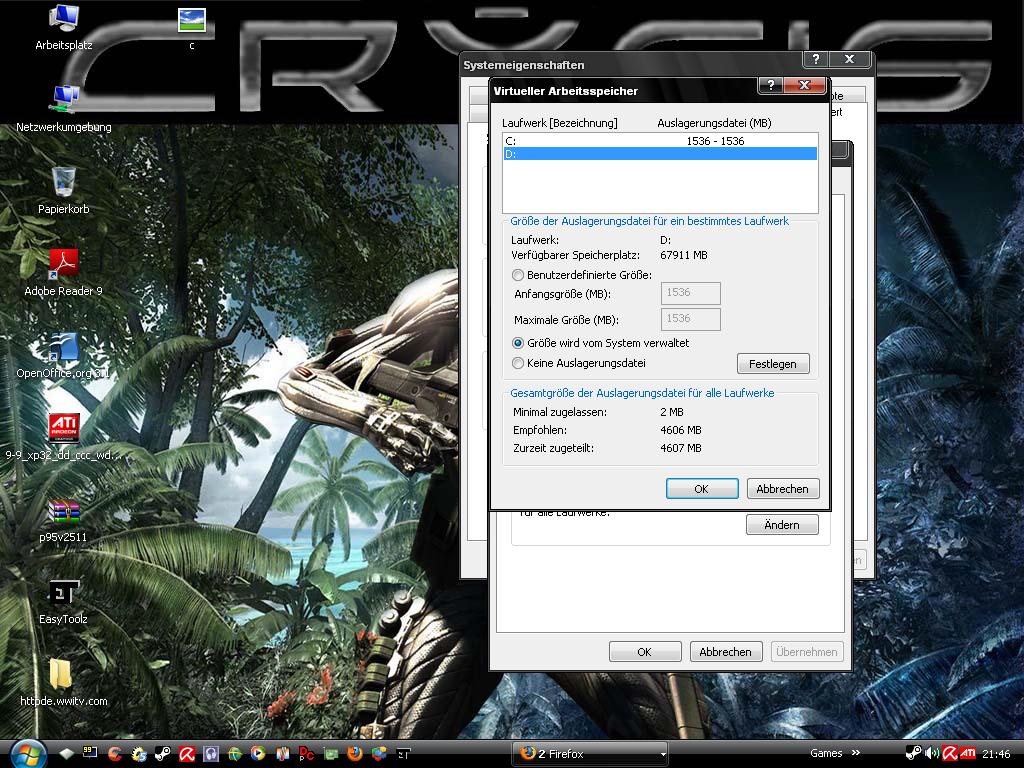The width and height of the screenshot is (1024, 768).
Task: Launch Firefox from the quick launch bar
Action: point(355,754)
